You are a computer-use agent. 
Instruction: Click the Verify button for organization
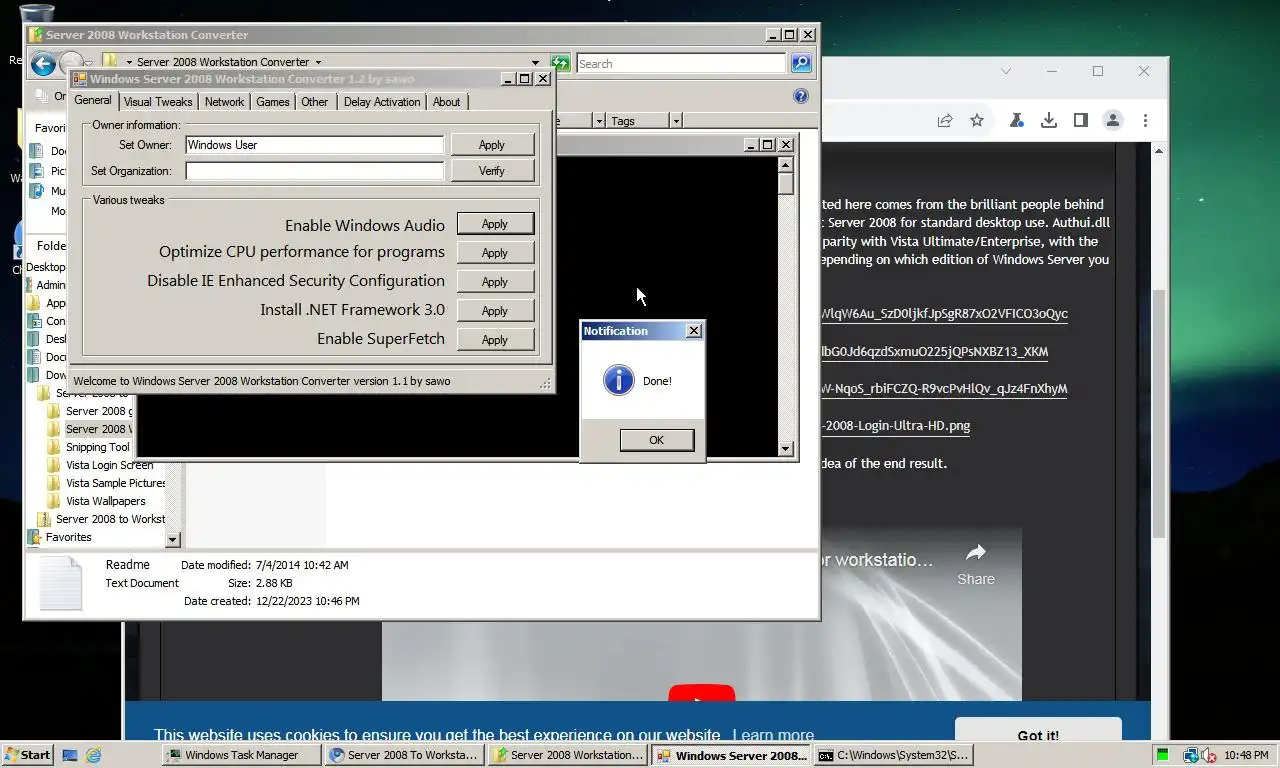(x=492, y=171)
